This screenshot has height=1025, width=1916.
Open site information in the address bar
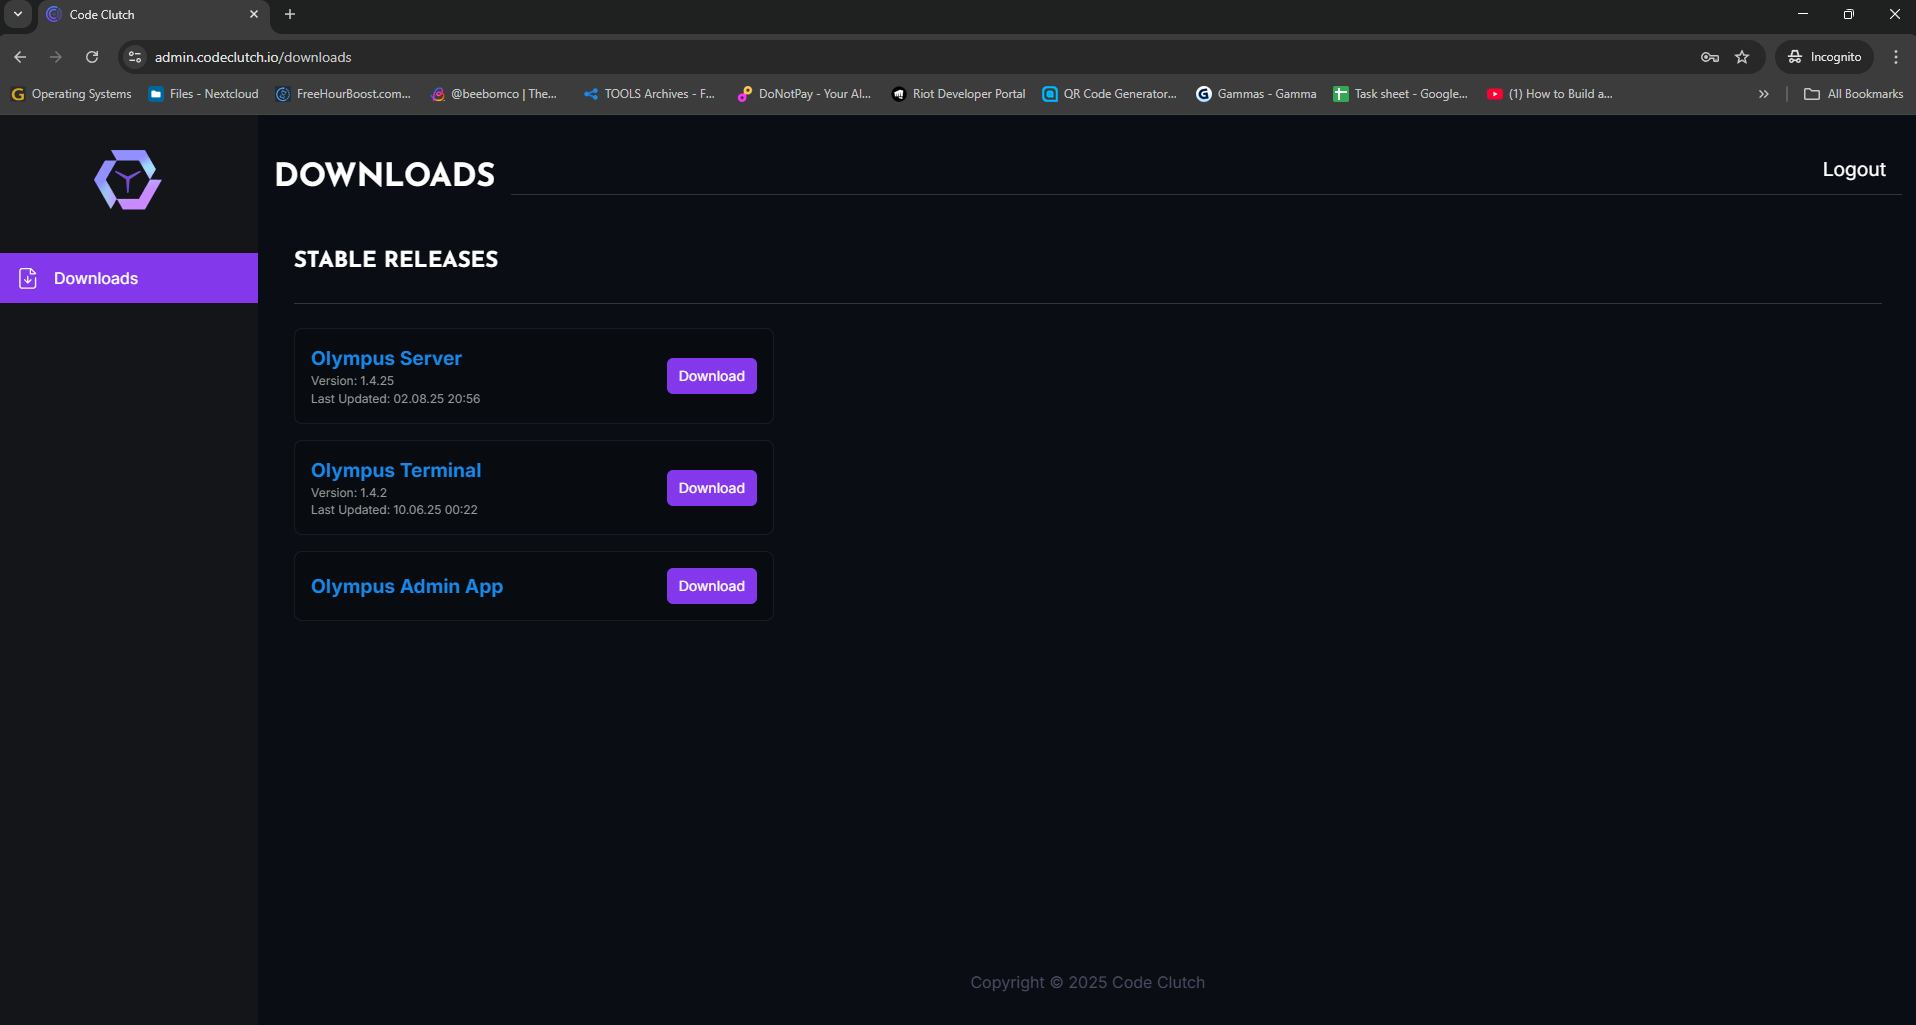[x=134, y=57]
